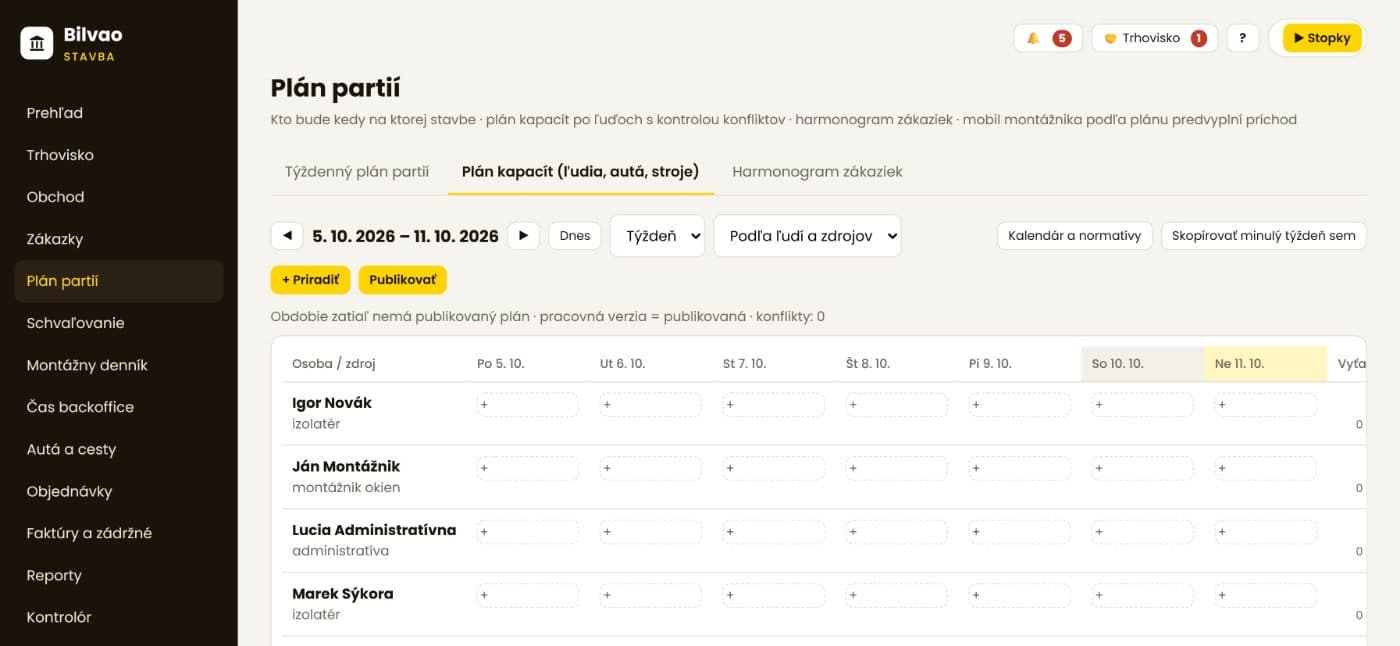Switch to Týždenný plán partií tab

point(357,171)
